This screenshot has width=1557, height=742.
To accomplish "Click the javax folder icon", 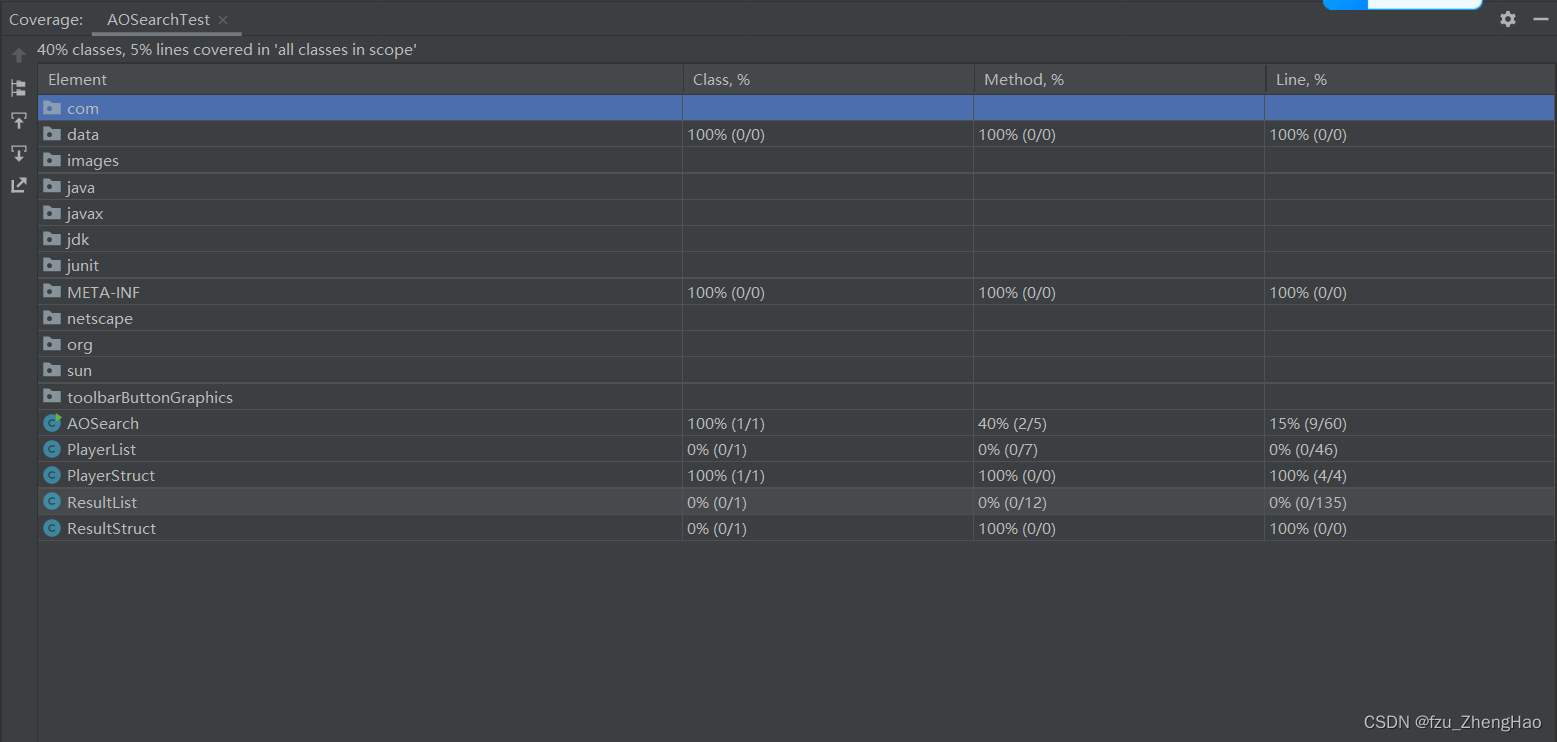I will pos(52,212).
